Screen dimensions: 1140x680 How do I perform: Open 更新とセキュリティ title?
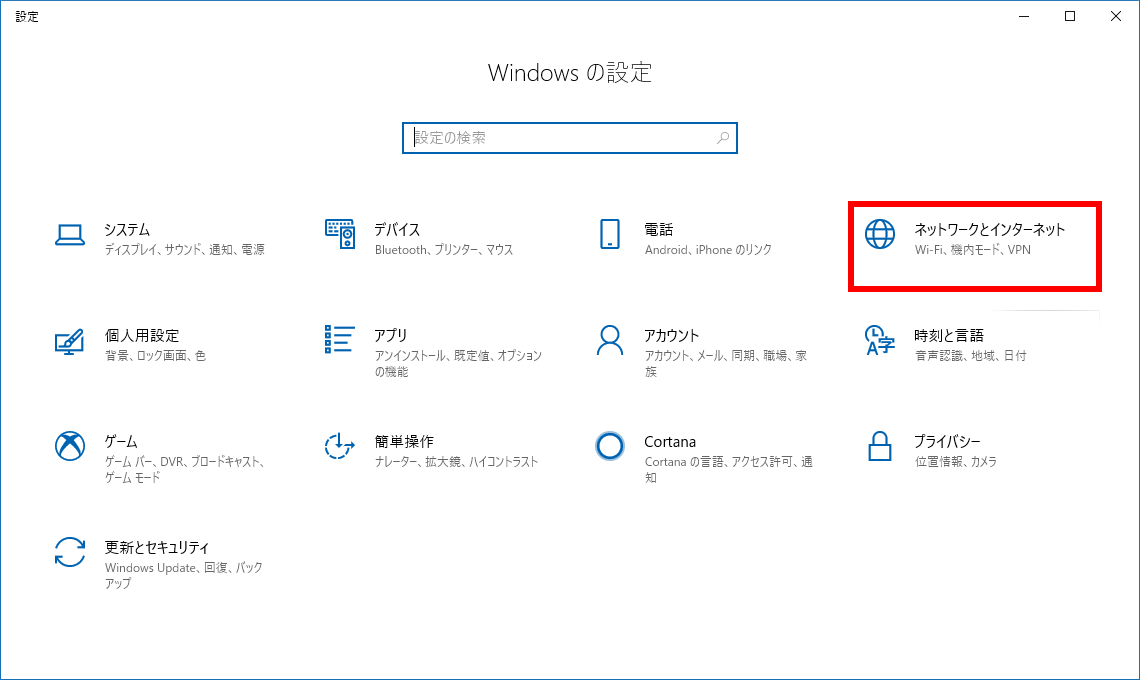(x=157, y=547)
